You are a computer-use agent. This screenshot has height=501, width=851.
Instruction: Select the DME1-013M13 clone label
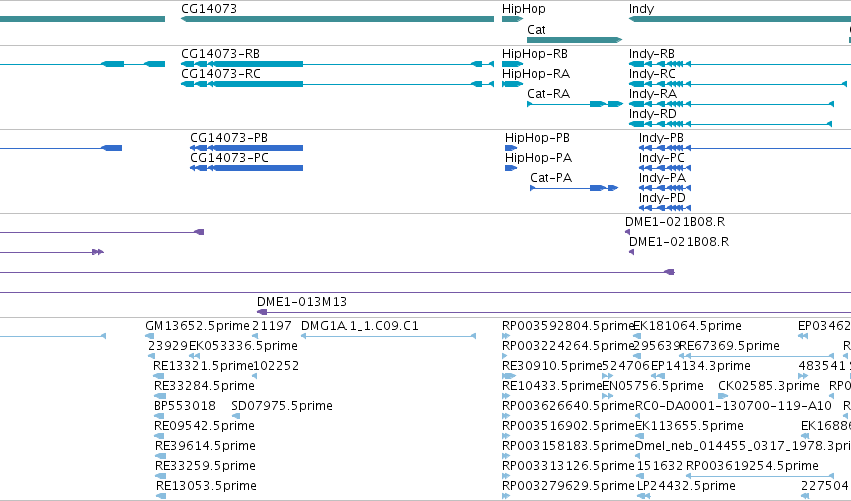(x=302, y=302)
